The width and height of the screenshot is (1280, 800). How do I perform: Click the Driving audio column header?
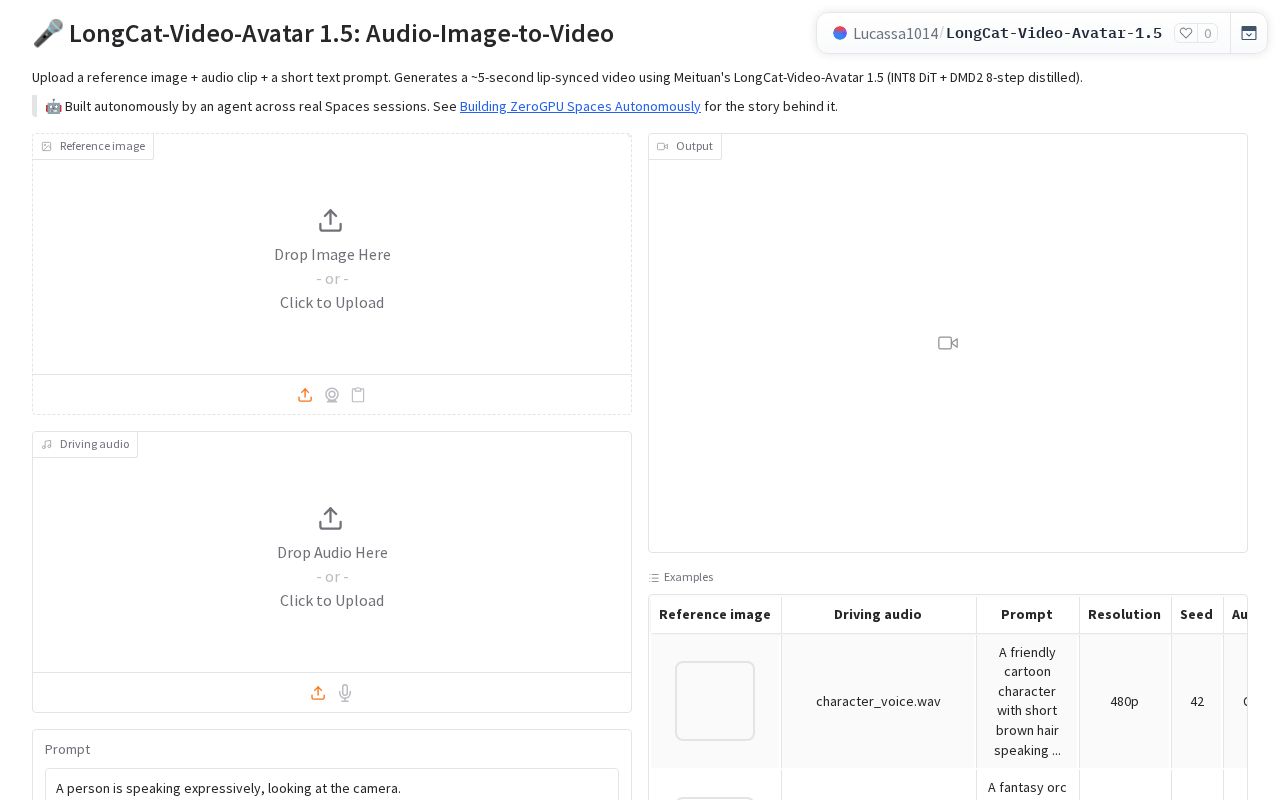point(878,614)
